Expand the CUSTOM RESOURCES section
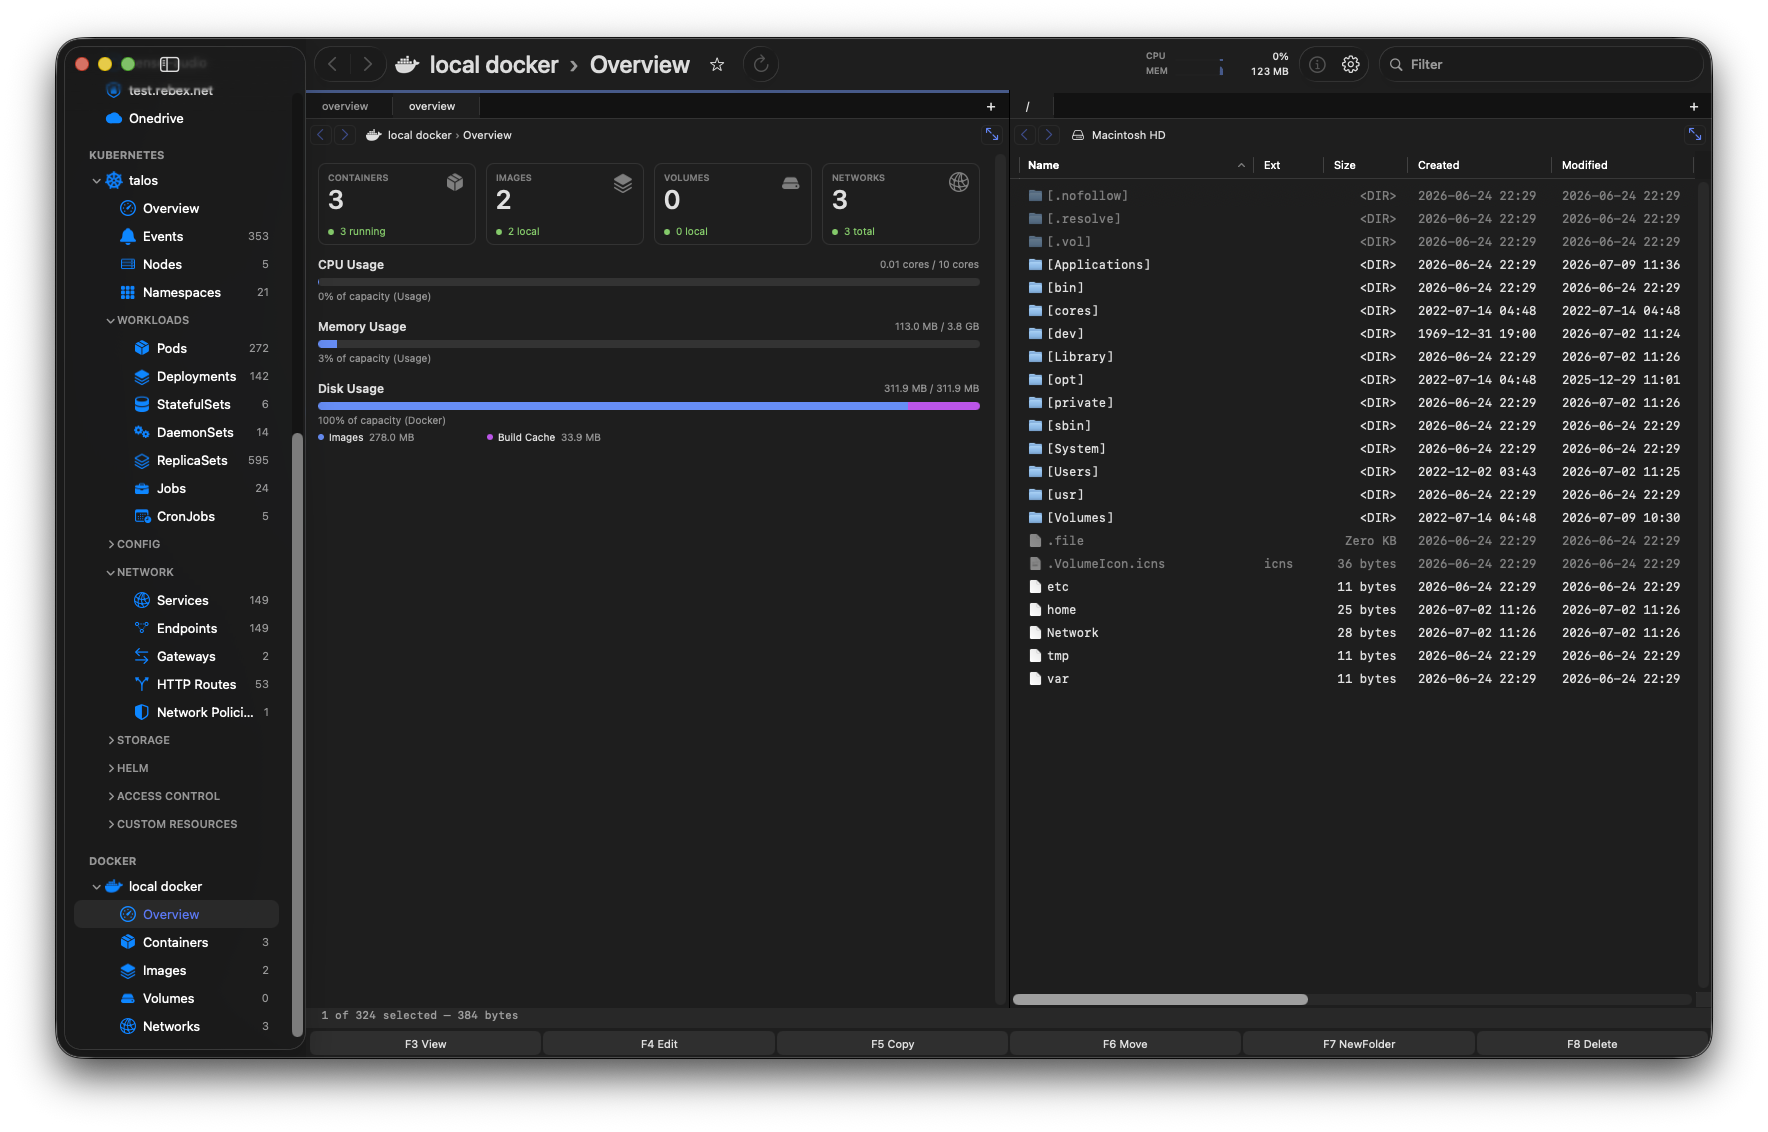Image resolution: width=1768 pixels, height=1132 pixels. pyautogui.click(x=110, y=824)
